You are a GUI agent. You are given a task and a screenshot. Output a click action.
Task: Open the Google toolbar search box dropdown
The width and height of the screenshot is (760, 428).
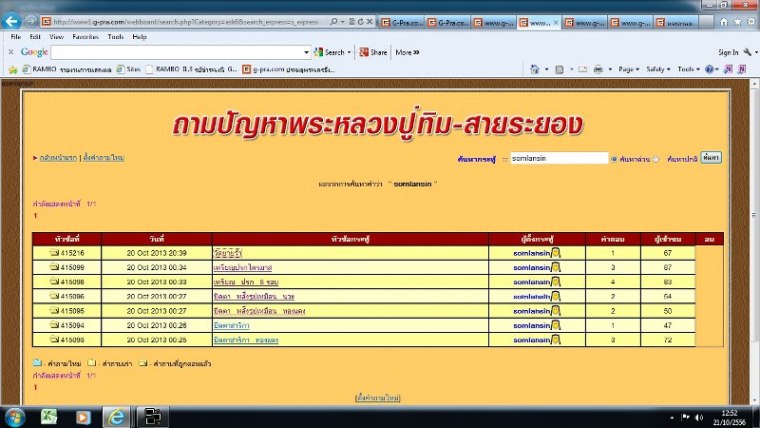click(306, 52)
